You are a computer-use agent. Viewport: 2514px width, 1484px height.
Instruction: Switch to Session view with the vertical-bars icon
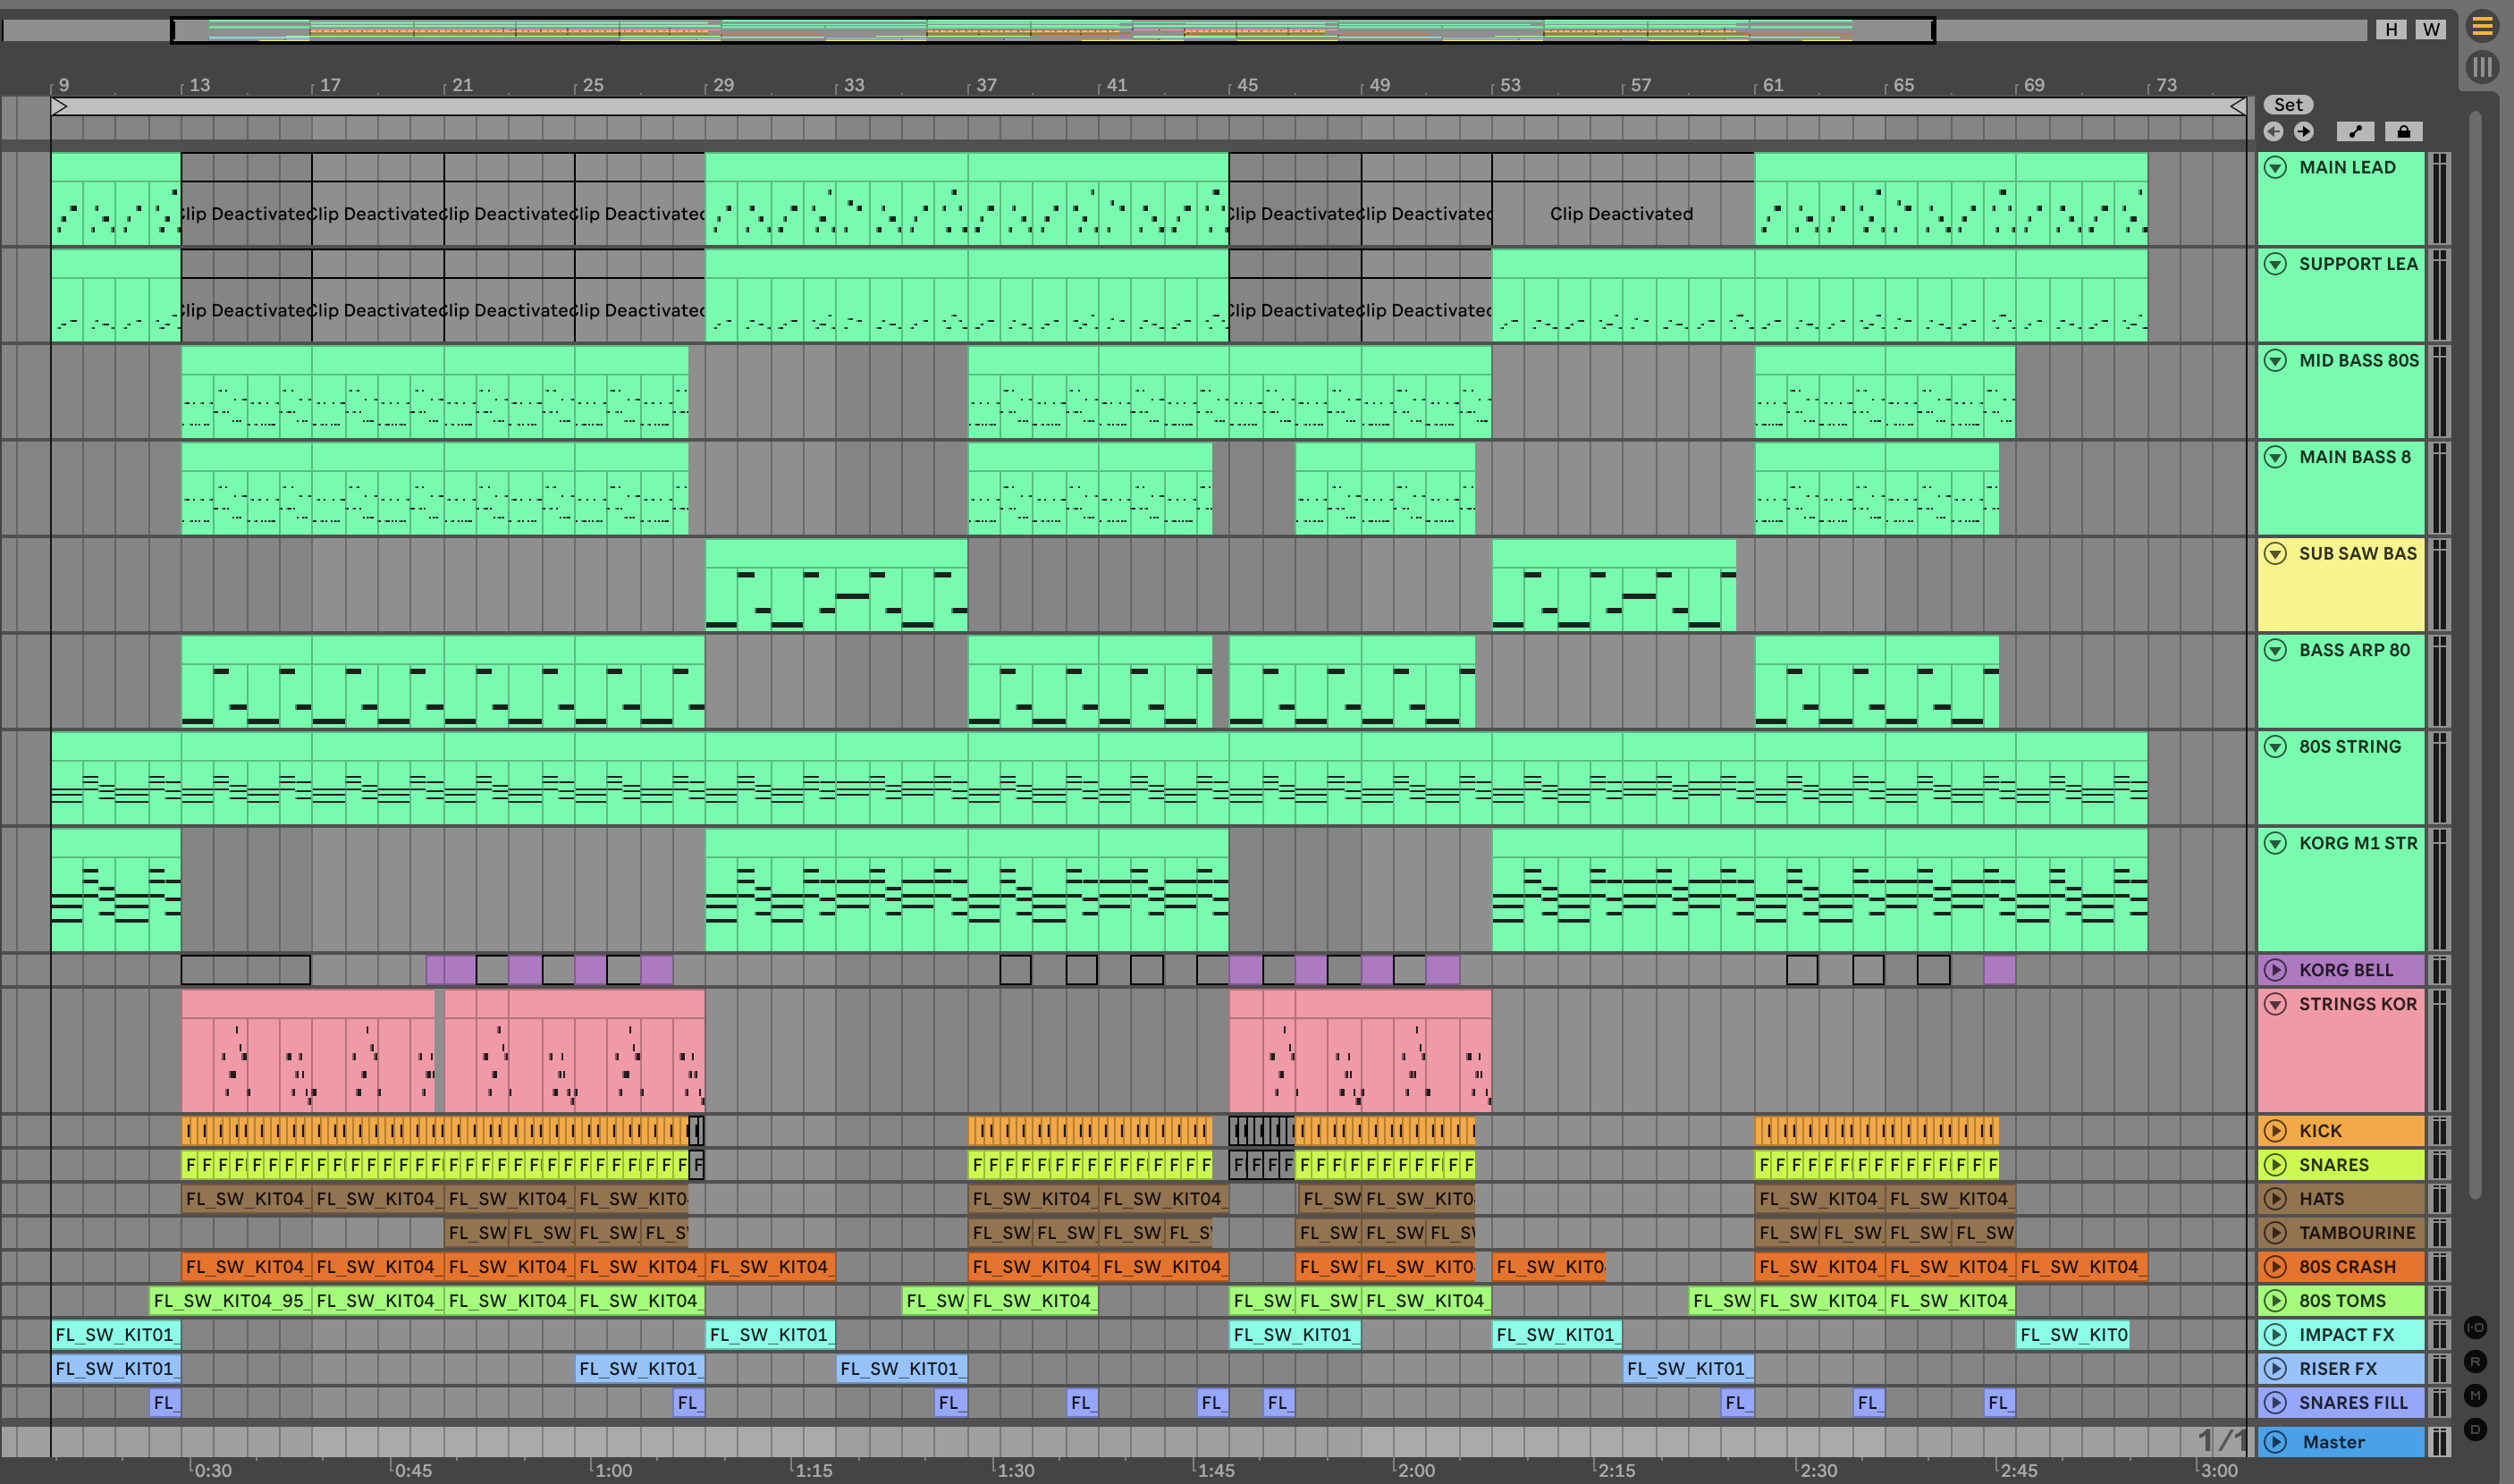(2482, 67)
